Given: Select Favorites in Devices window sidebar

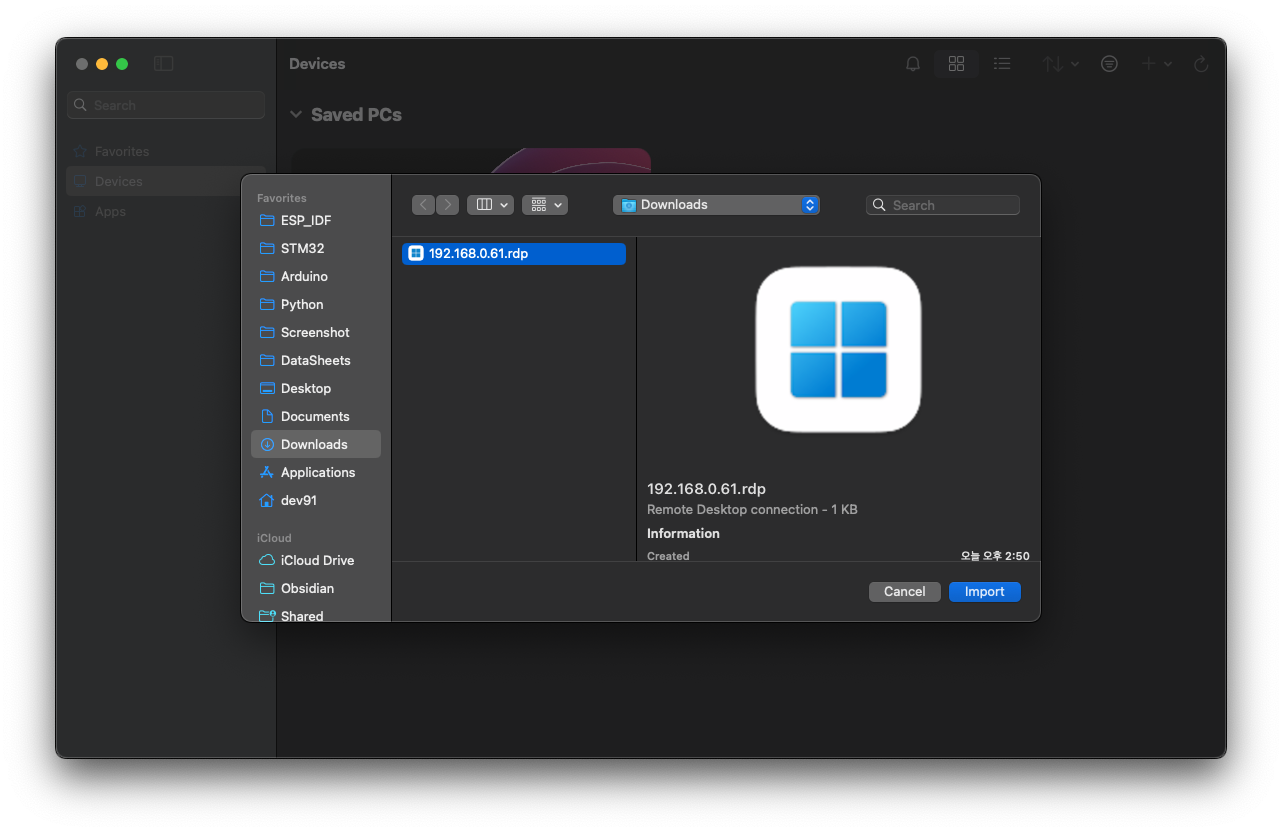Looking at the screenshot, I should (x=166, y=151).
